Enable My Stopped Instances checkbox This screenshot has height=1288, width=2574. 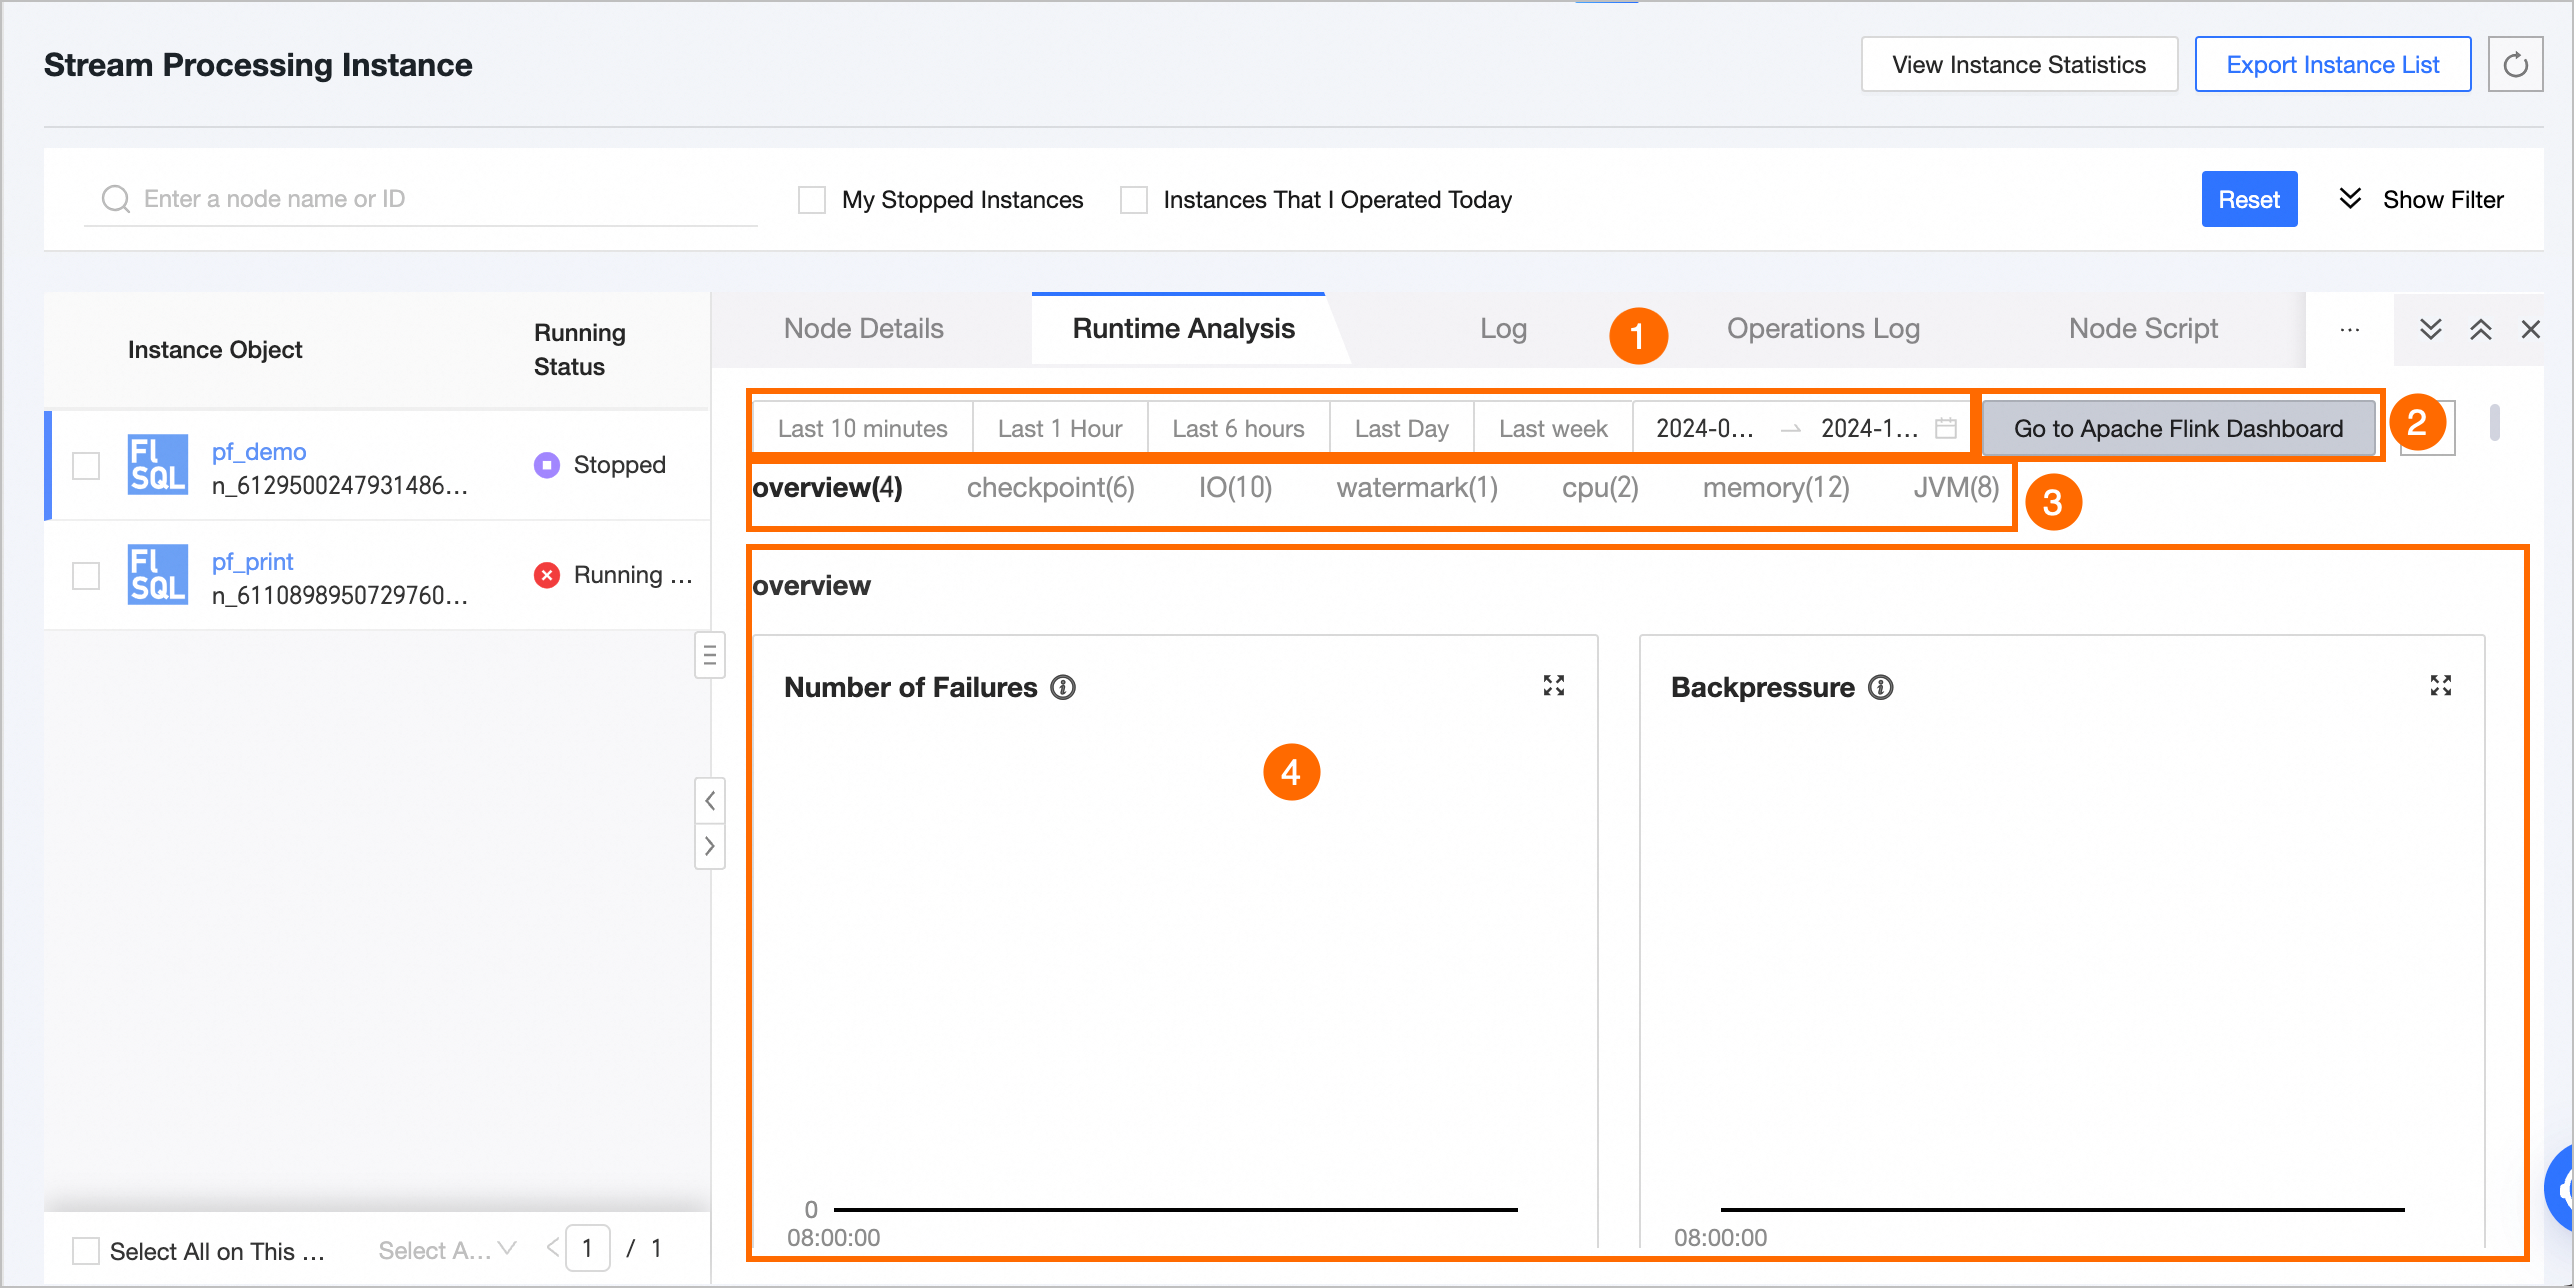pos(812,200)
